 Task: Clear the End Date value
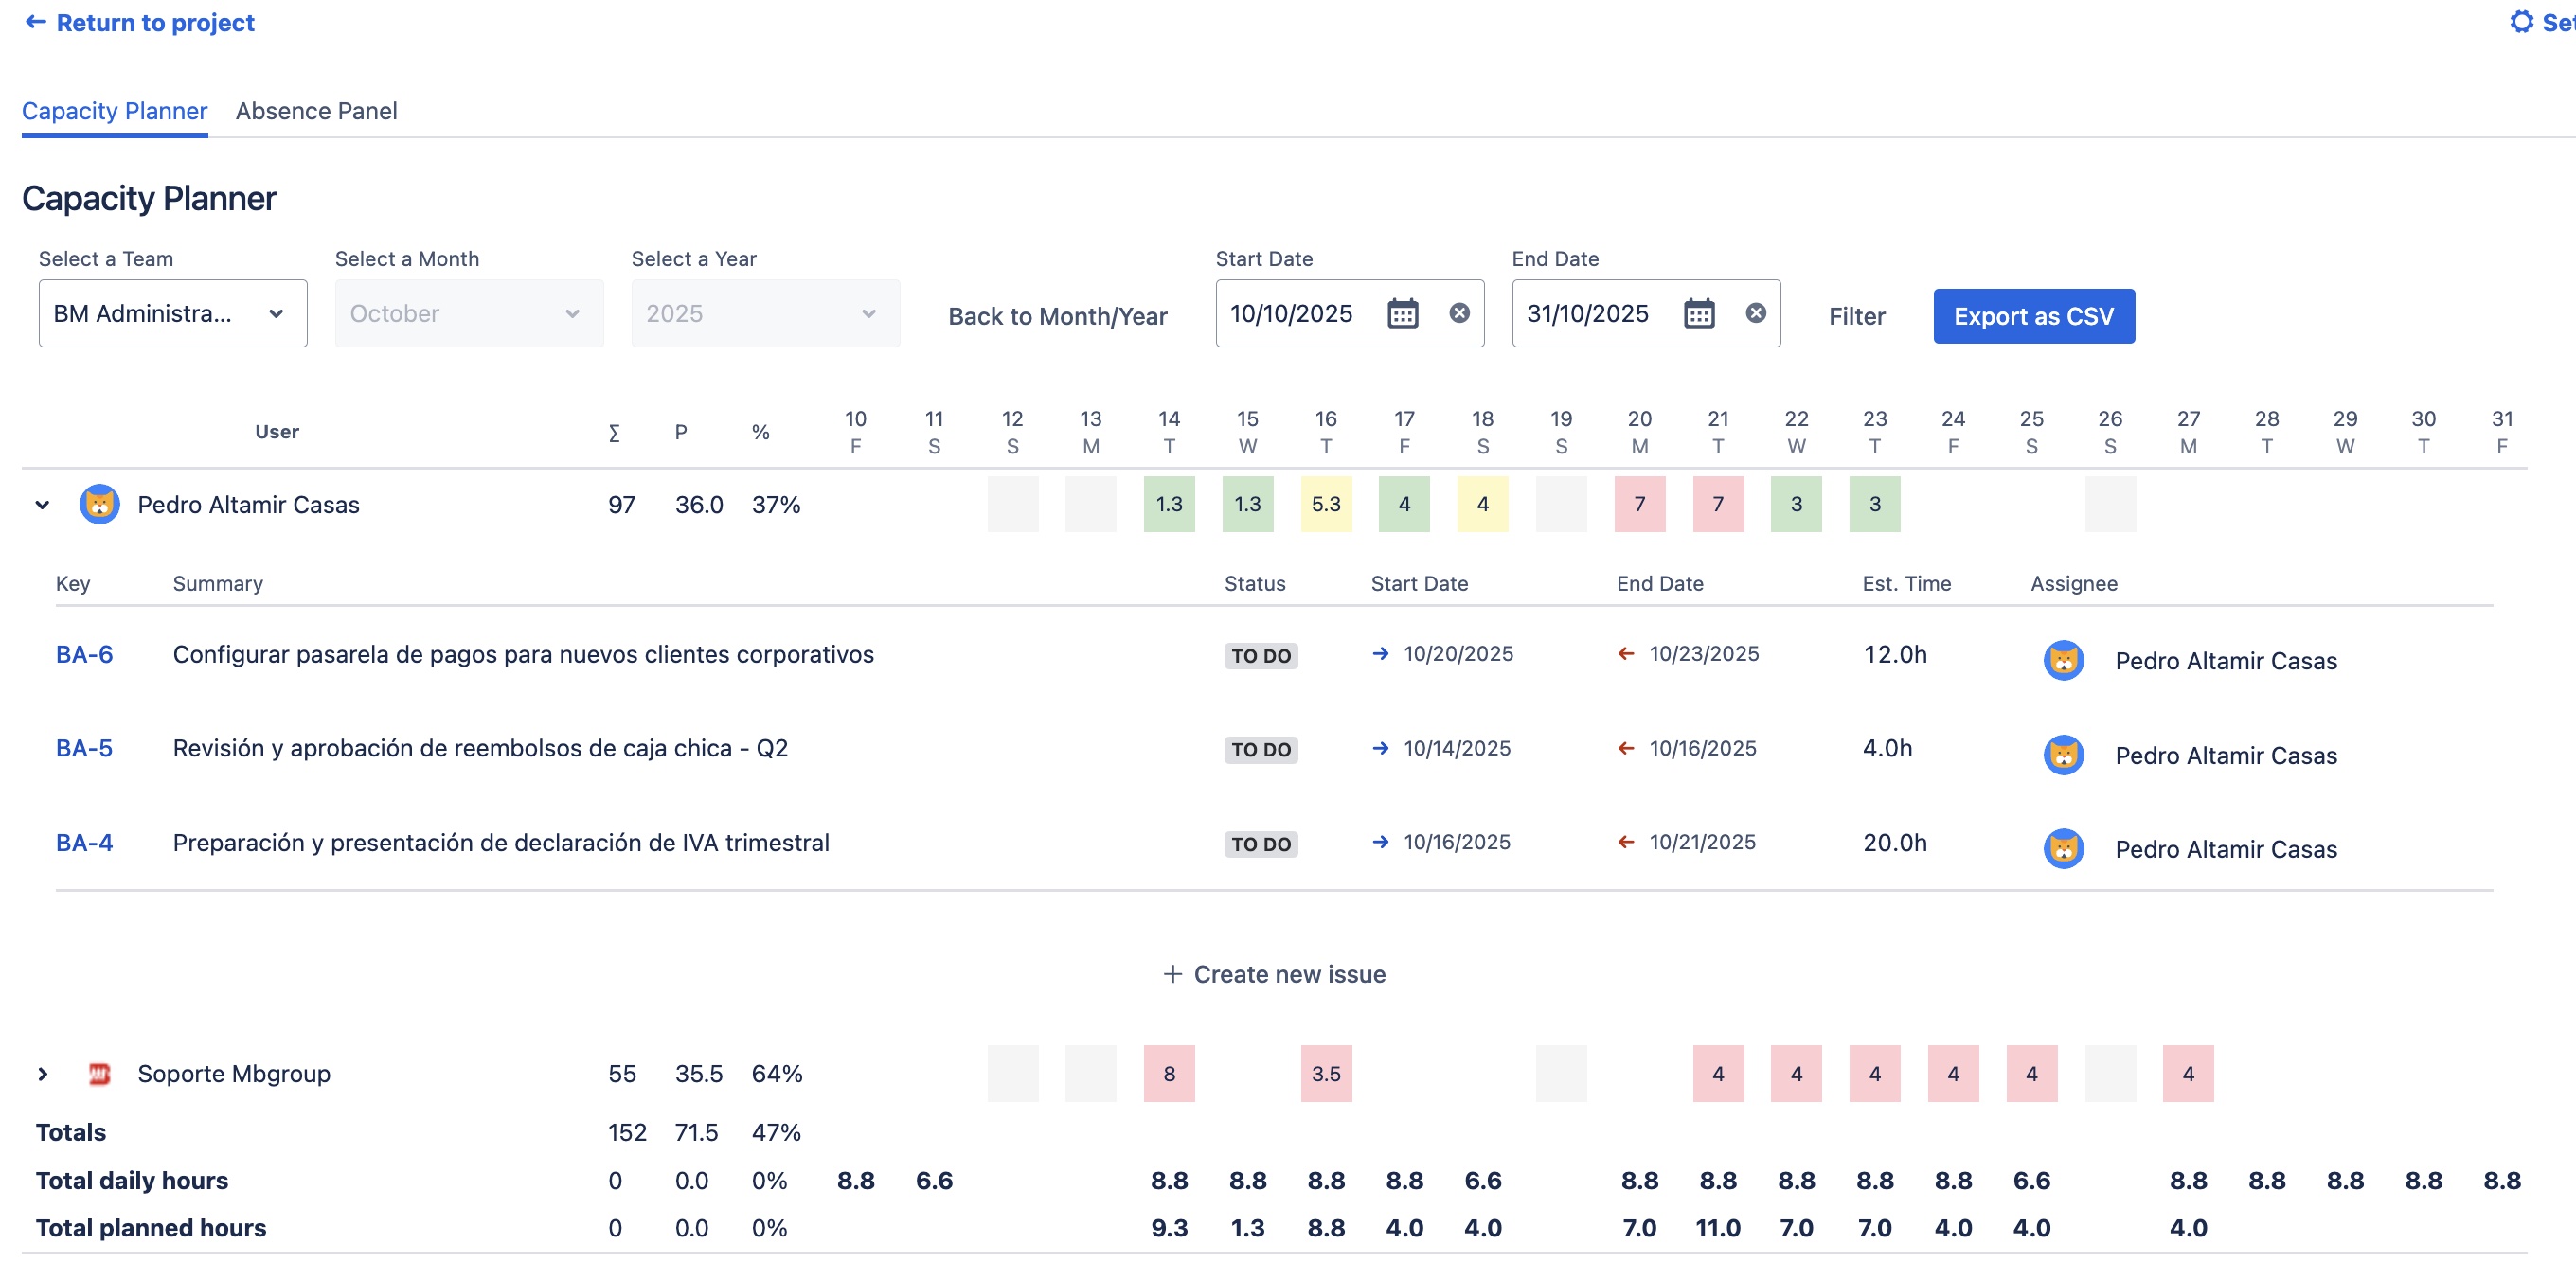click(1755, 314)
